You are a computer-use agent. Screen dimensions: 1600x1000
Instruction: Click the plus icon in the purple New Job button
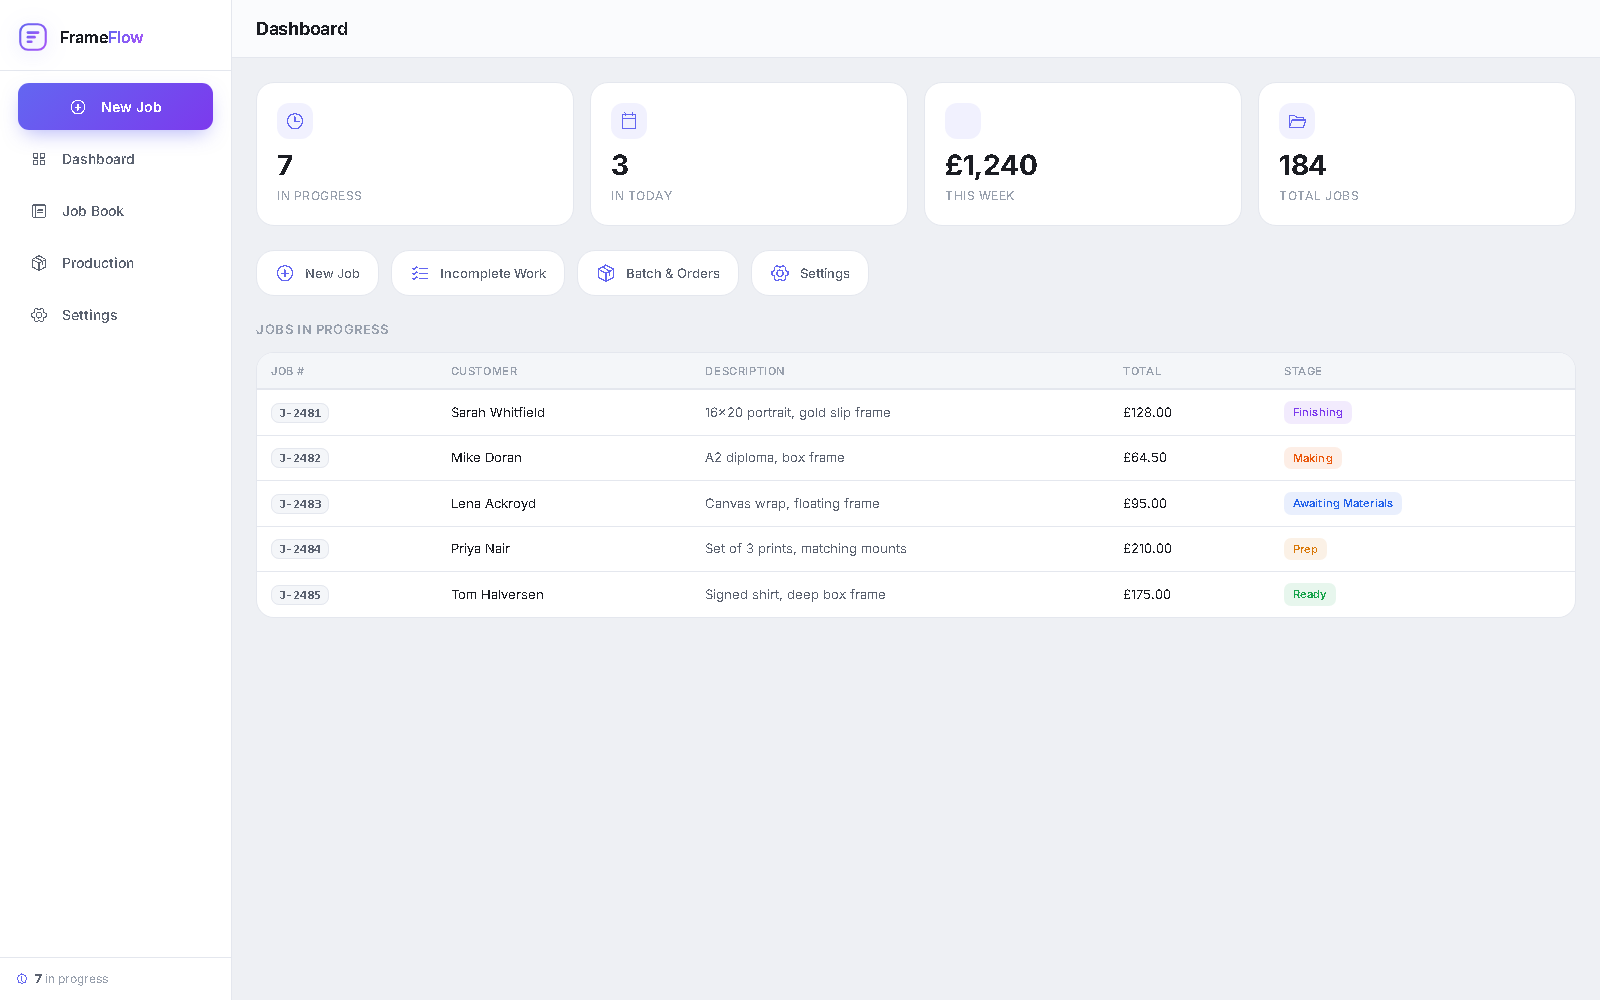coord(78,107)
